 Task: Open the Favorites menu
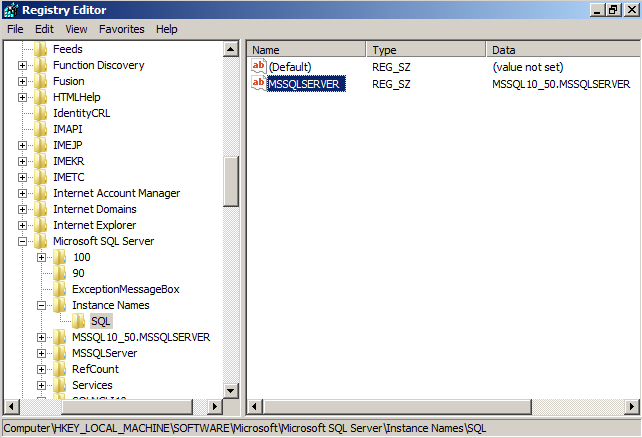122,29
